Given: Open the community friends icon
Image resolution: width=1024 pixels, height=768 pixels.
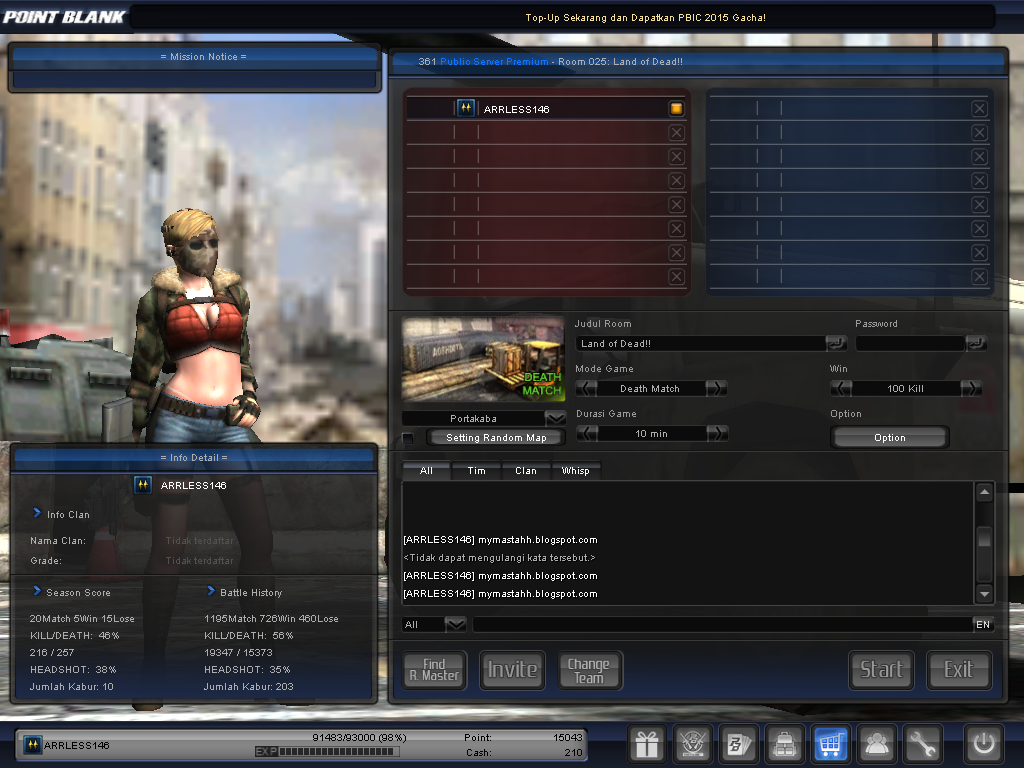Looking at the screenshot, I should [x=877, y=744].
